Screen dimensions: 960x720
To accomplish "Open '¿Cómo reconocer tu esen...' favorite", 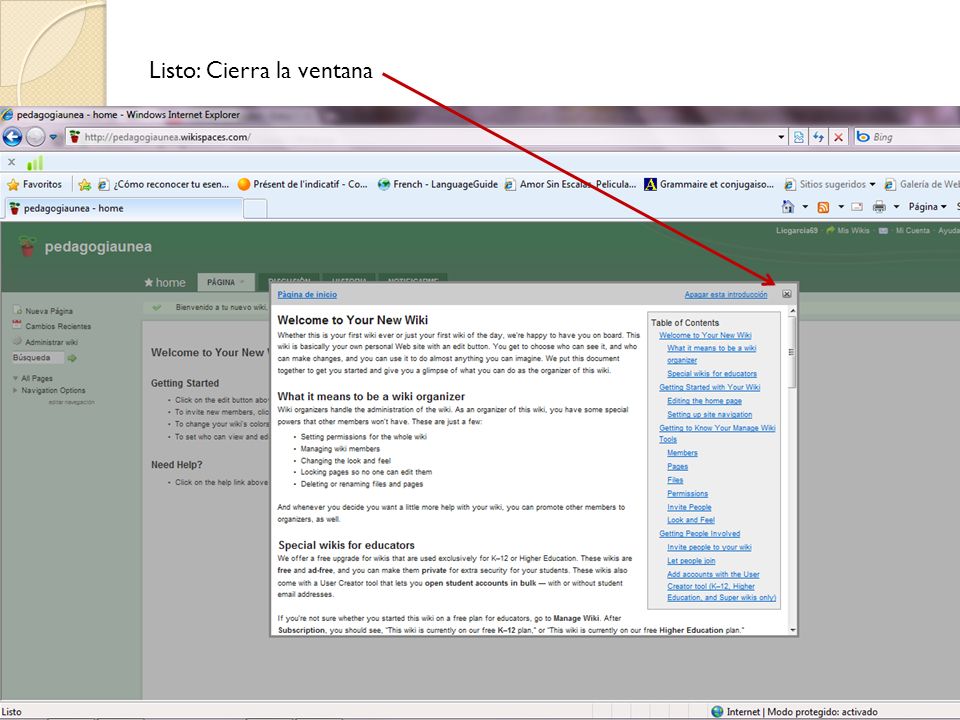I will pos(163,184).
